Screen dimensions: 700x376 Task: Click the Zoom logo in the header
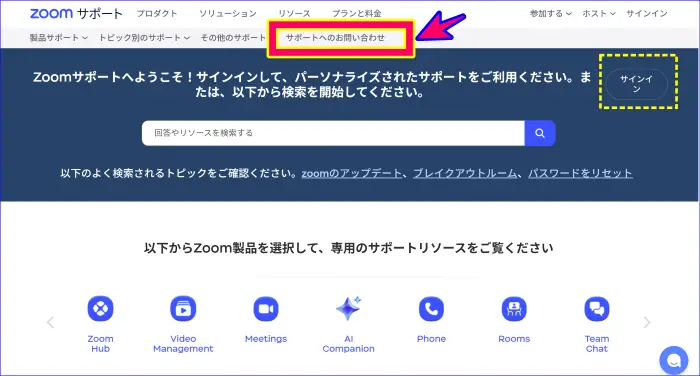(x=51, y=13)
